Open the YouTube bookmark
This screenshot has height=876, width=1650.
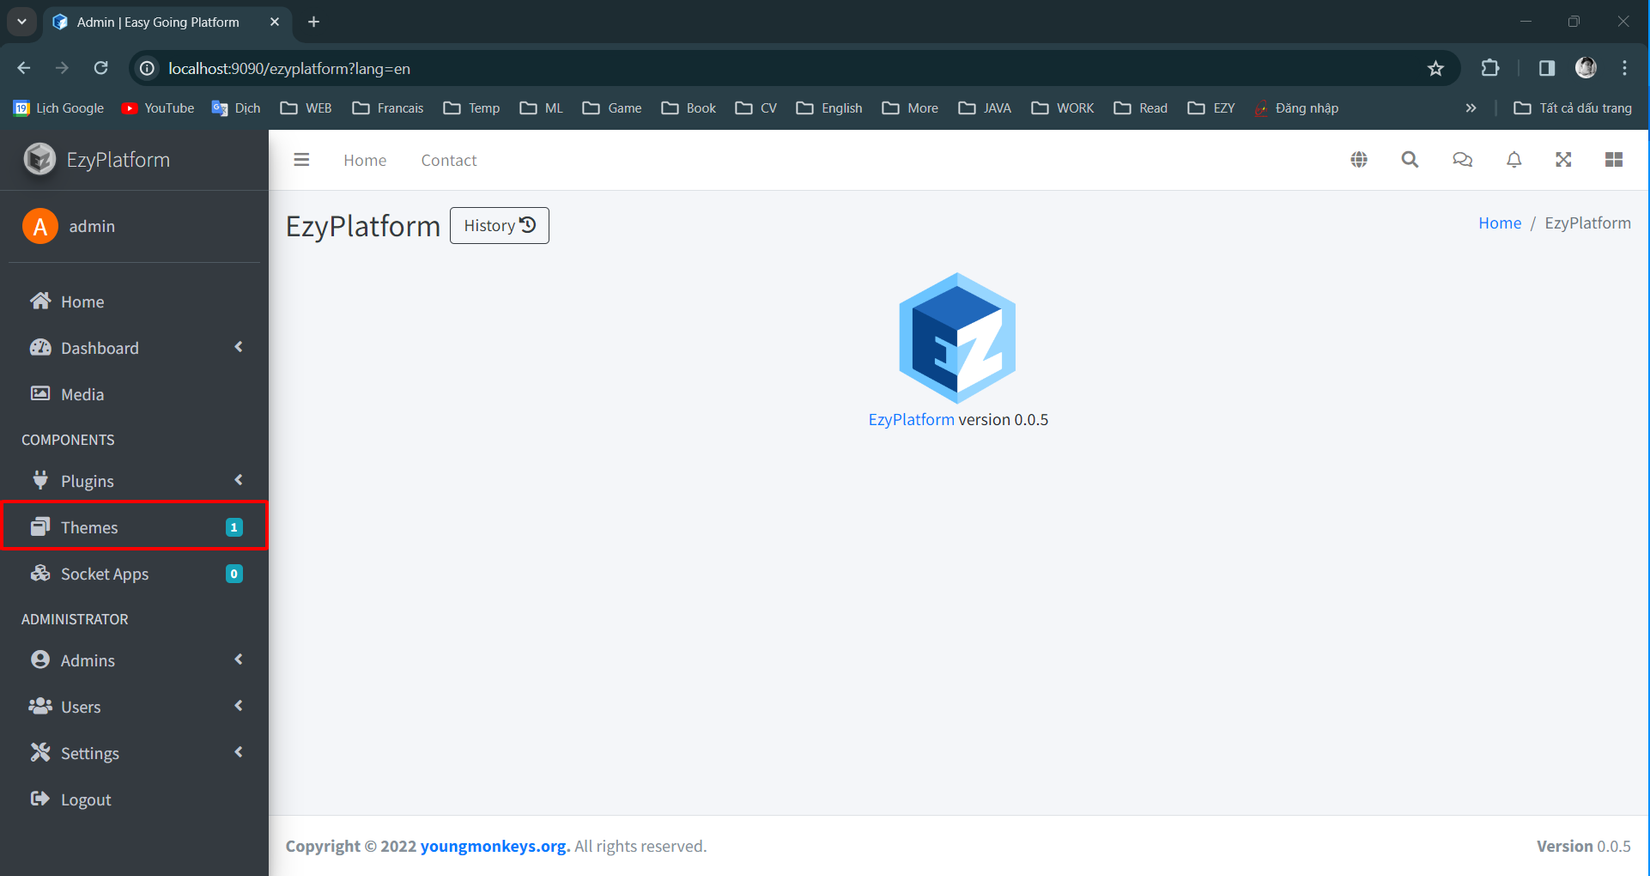158,108
